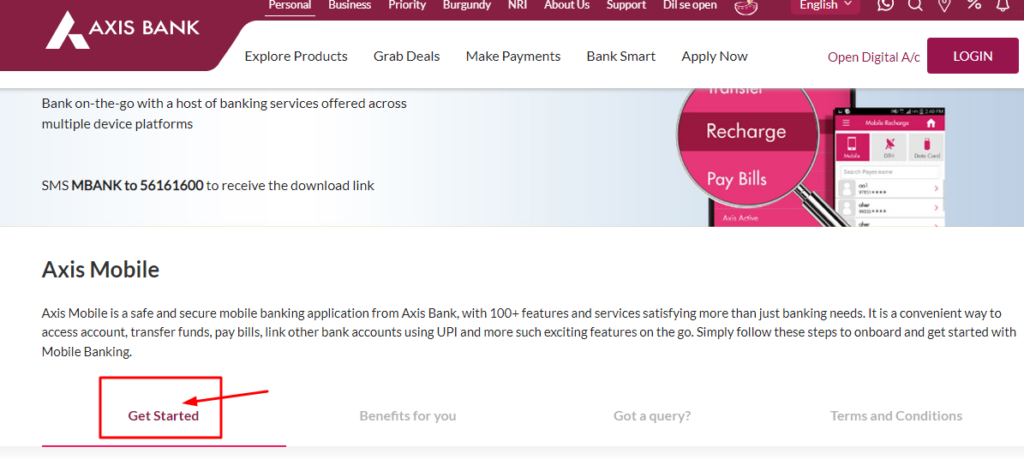Viewport: 1024px width, 471px height.
Task: Click the MBANK to 56161600 text
Action: [137, 186]
